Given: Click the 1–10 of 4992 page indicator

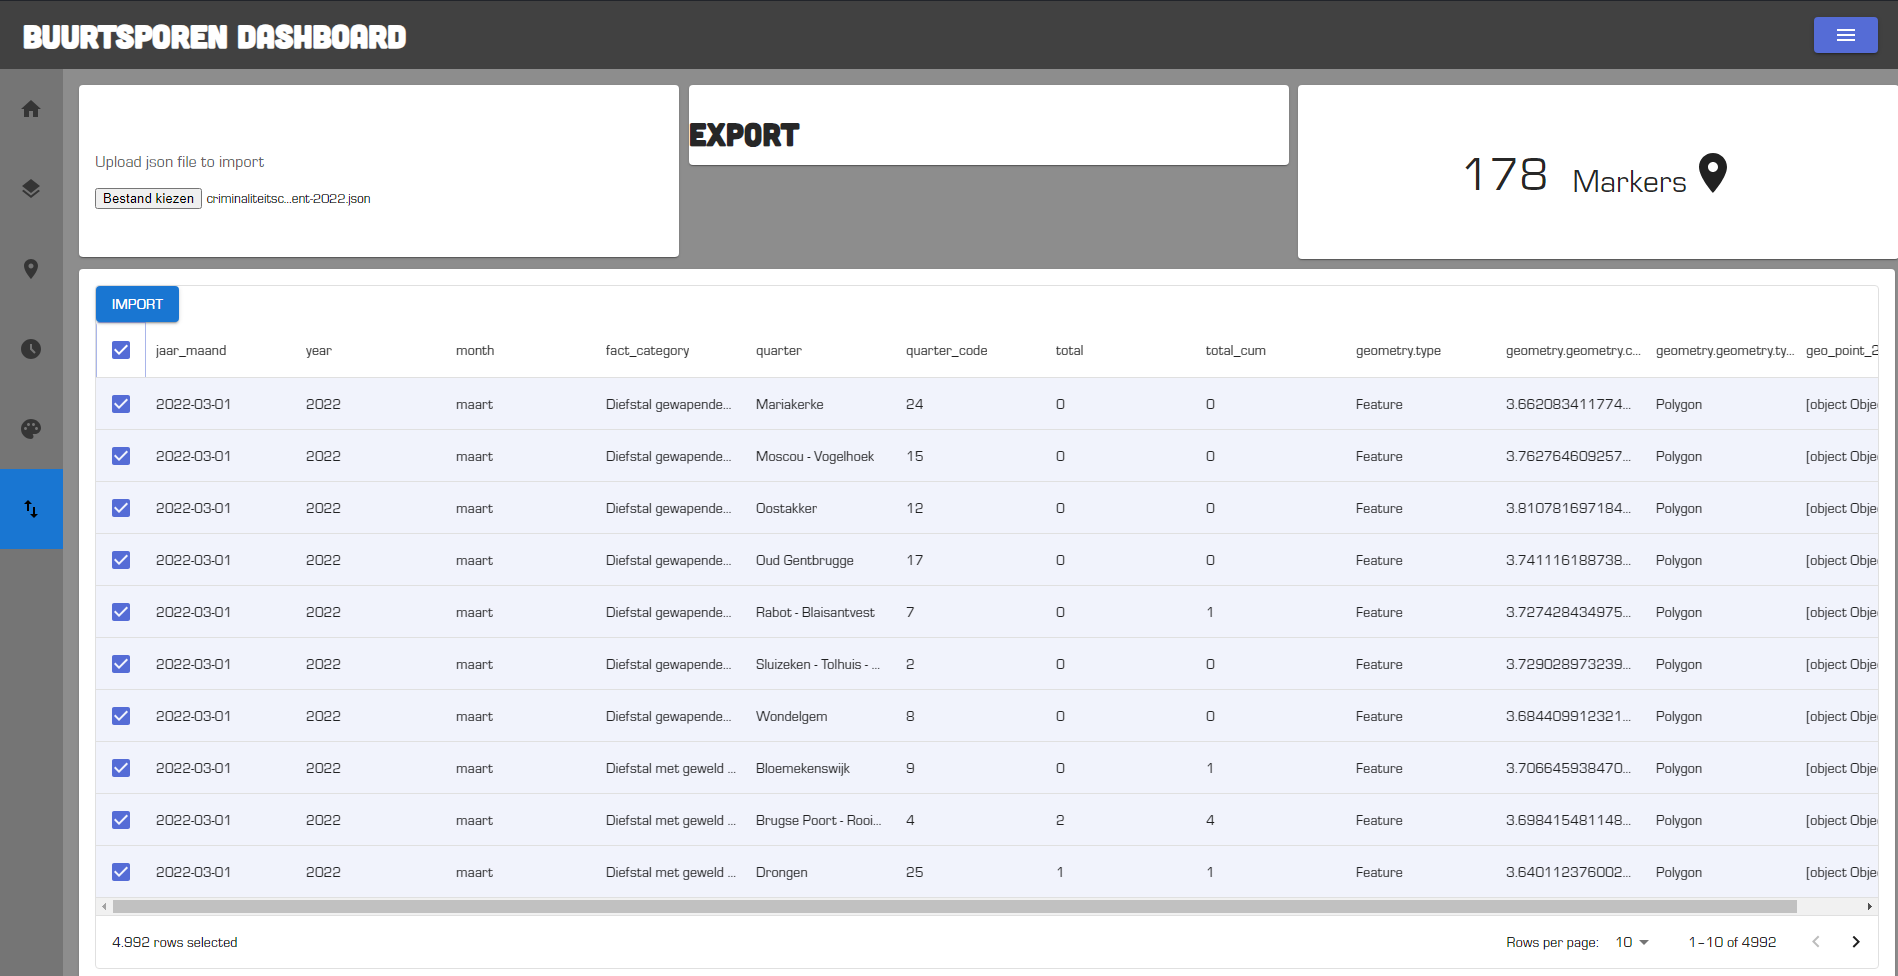Looking at the screenshot, I should (x=1733, y=942).
